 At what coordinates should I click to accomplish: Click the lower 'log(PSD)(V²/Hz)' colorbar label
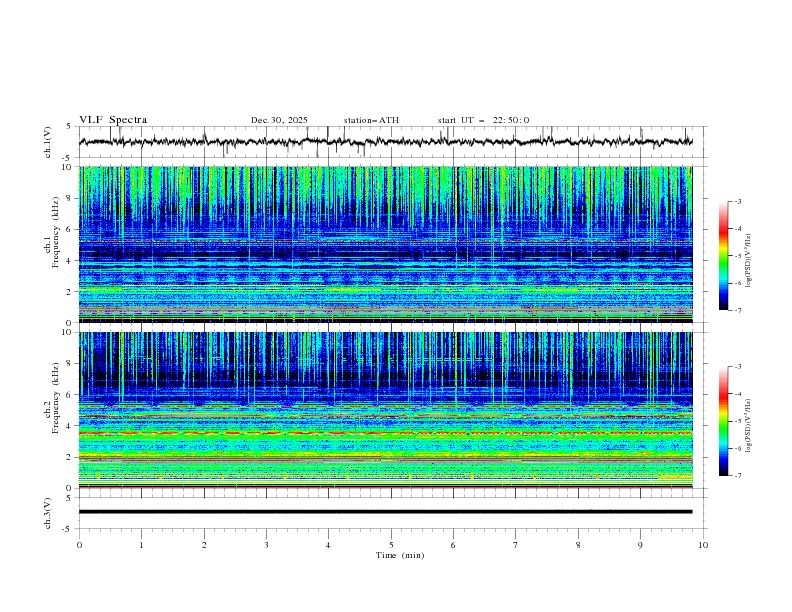tap(749, 425)
